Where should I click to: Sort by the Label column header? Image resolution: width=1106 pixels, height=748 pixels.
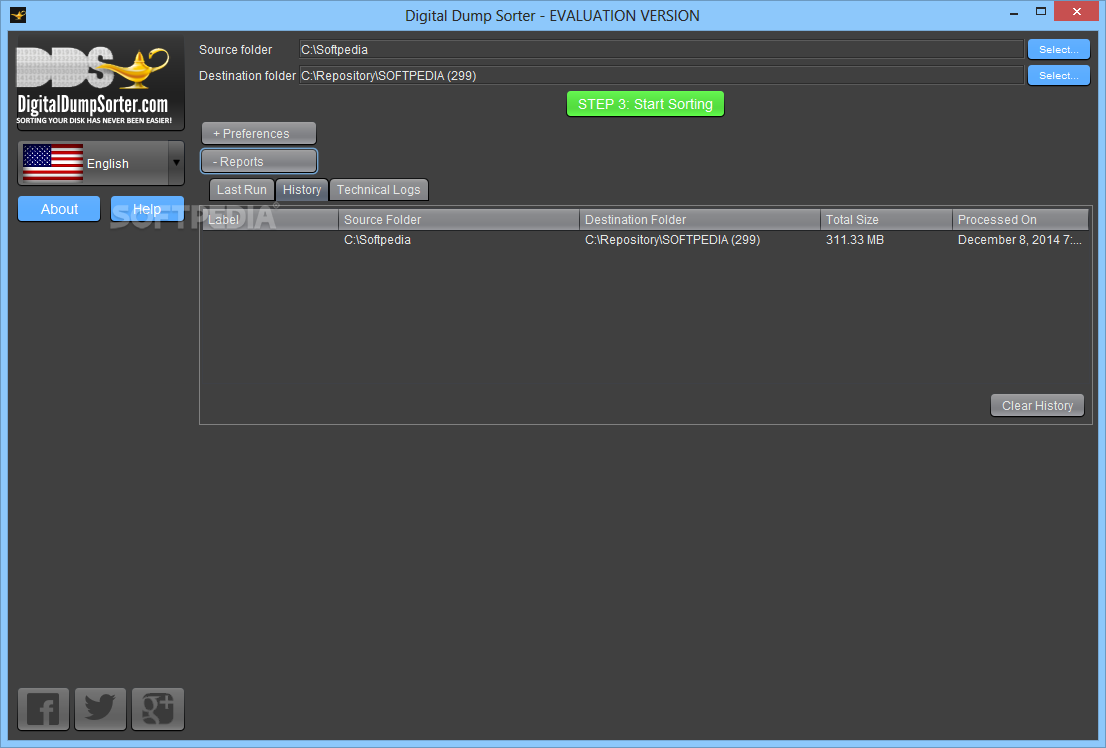(x=270, y=219)
